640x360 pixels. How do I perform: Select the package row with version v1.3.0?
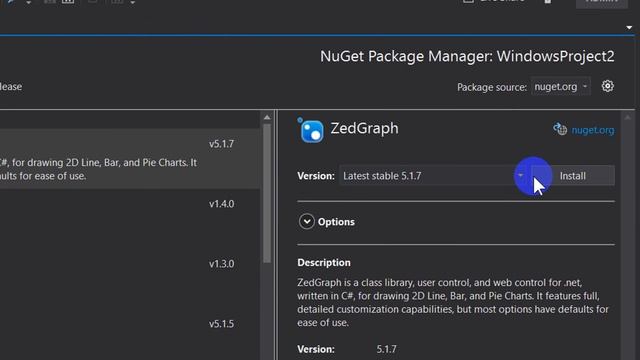pos(130,279)
